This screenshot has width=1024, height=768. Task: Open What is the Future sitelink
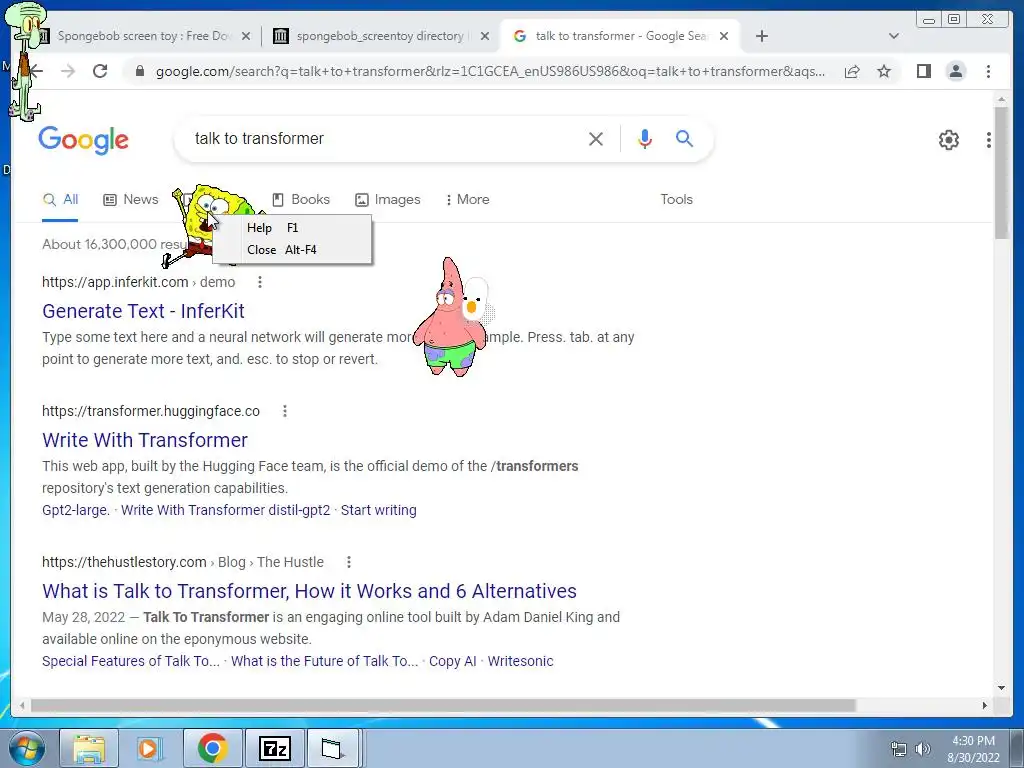(324, 661)
